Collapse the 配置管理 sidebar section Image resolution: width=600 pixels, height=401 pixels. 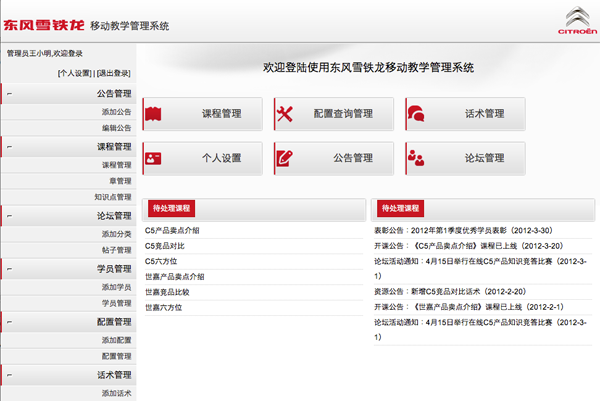coord(10,322)
